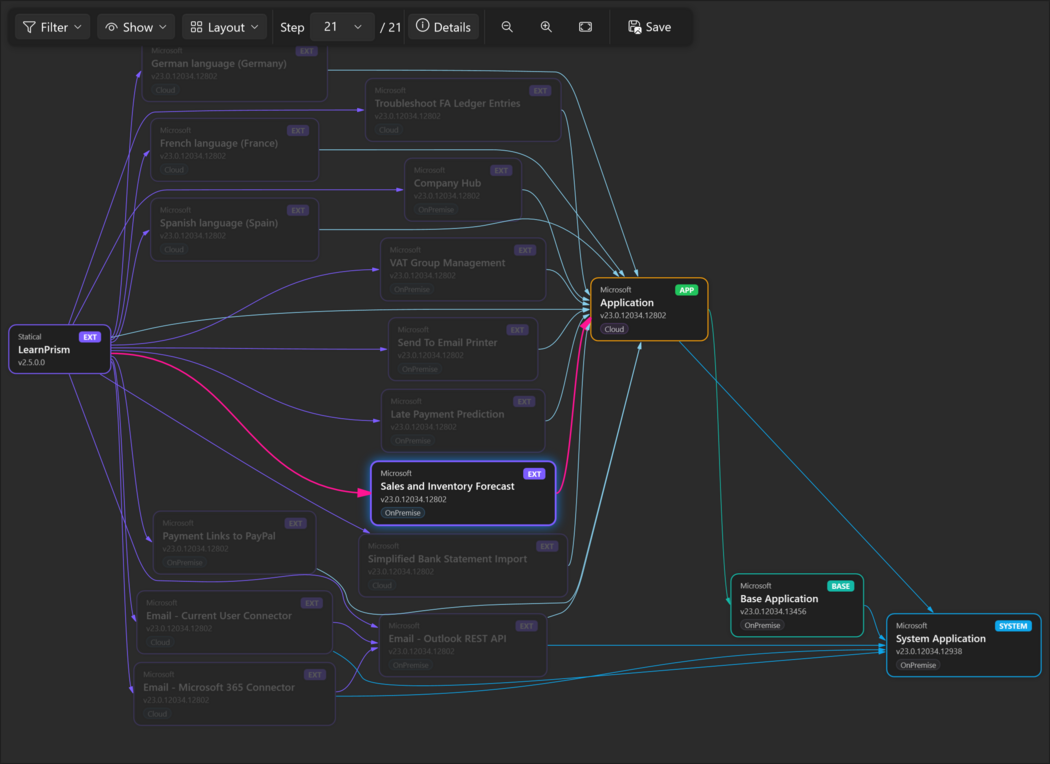This screenshot has height=764, width=1050.
Task: Open the Show visibility dropdown
Action: point(137,27)
